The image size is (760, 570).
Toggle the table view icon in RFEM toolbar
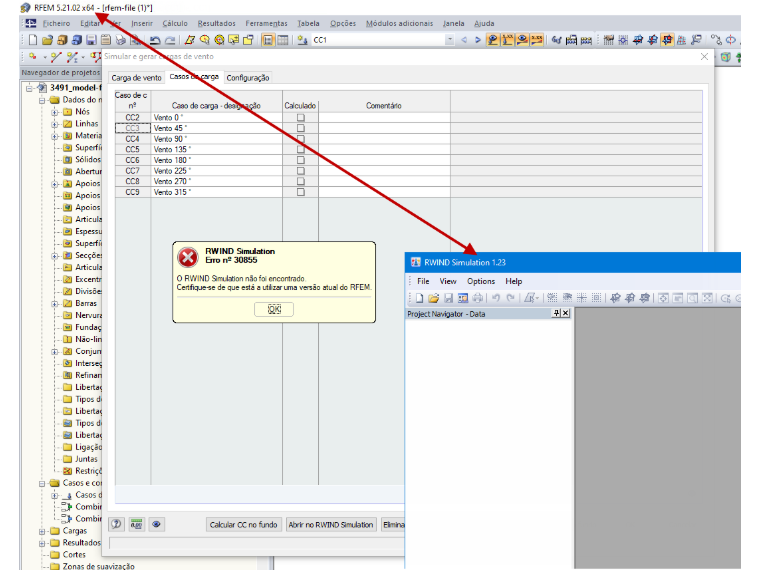coord(283,40)
